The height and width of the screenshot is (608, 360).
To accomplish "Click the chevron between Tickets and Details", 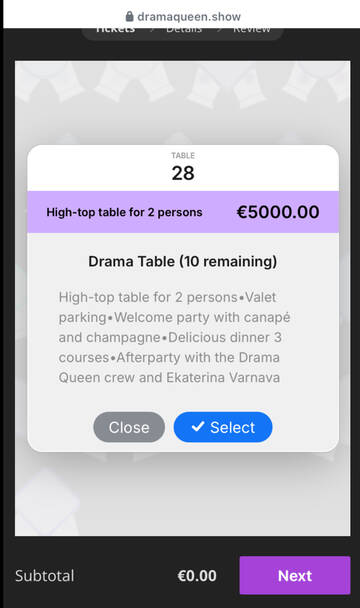I will [152, 30].
